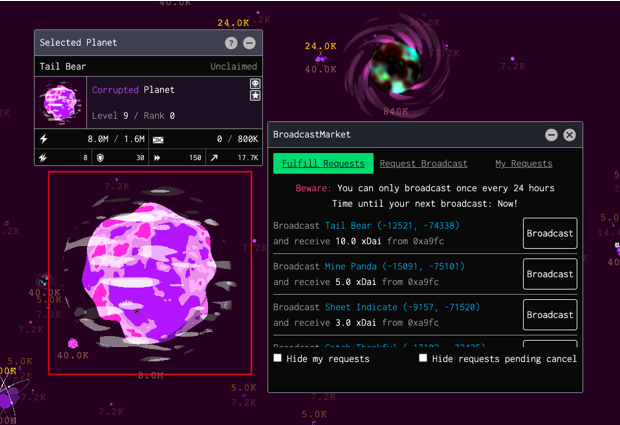Minimize the Selected Planet panel
The image size is (620, 425).
tap(249, 43)
